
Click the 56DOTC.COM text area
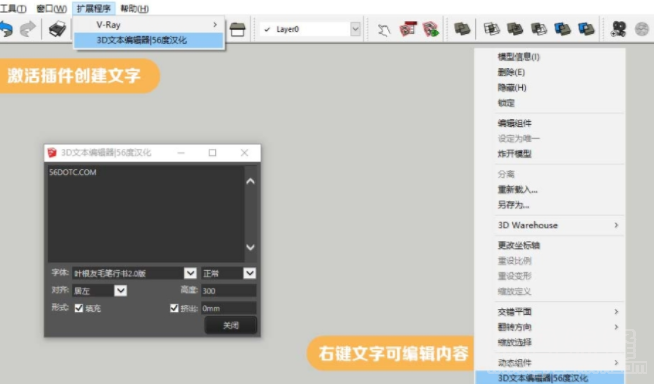(146, 214)
